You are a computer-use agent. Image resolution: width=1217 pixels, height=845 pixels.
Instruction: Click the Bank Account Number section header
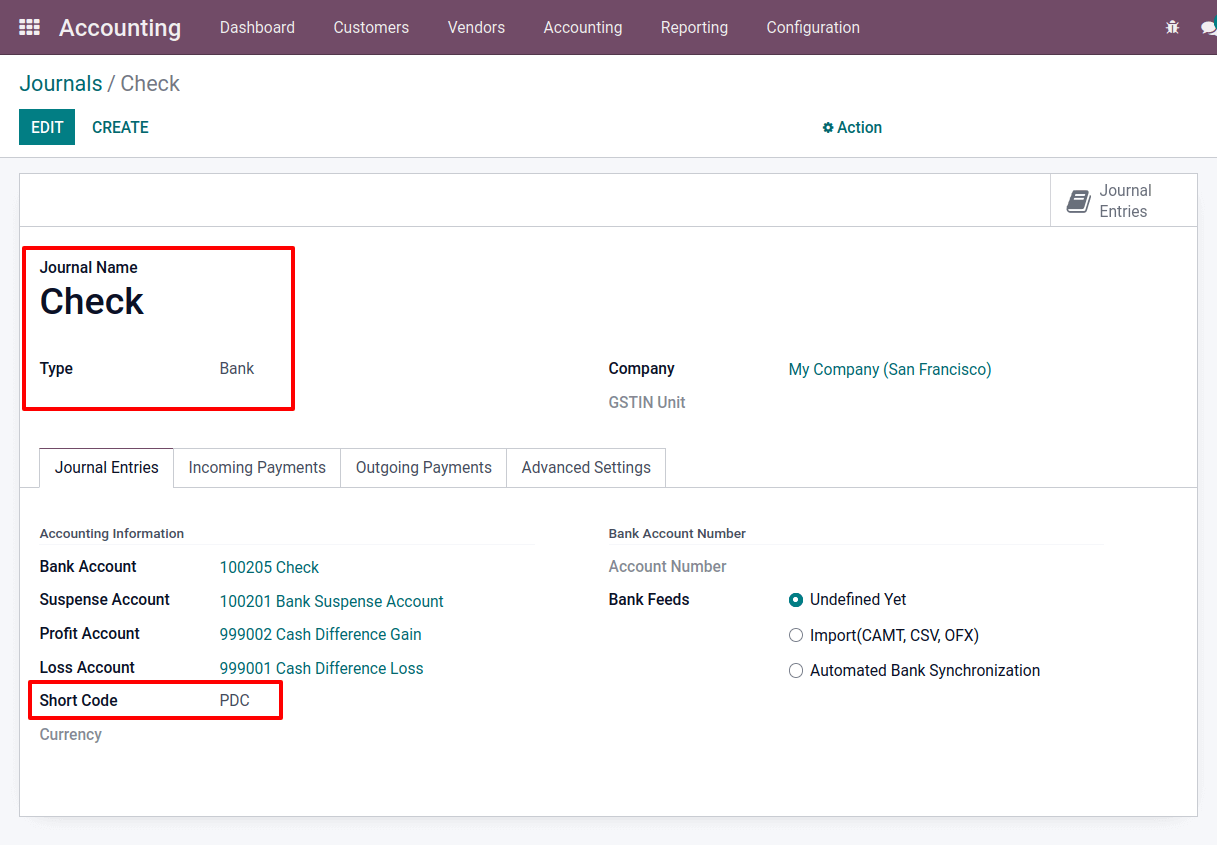(x=677, y=534)
